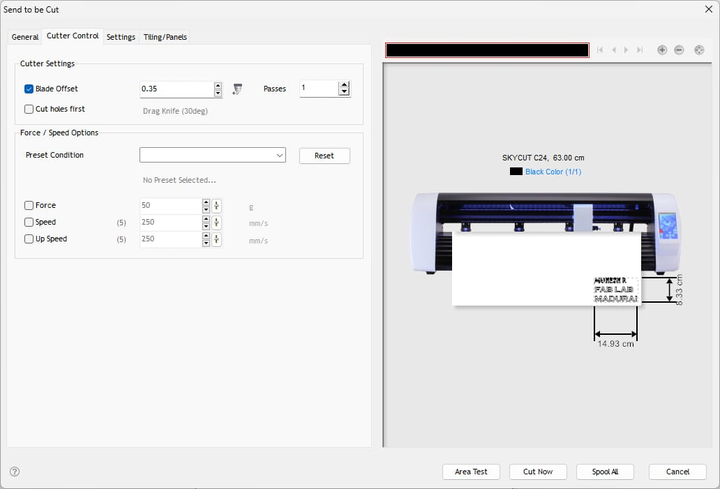Click the Up Speed adjust slider icon

(216, 239)
